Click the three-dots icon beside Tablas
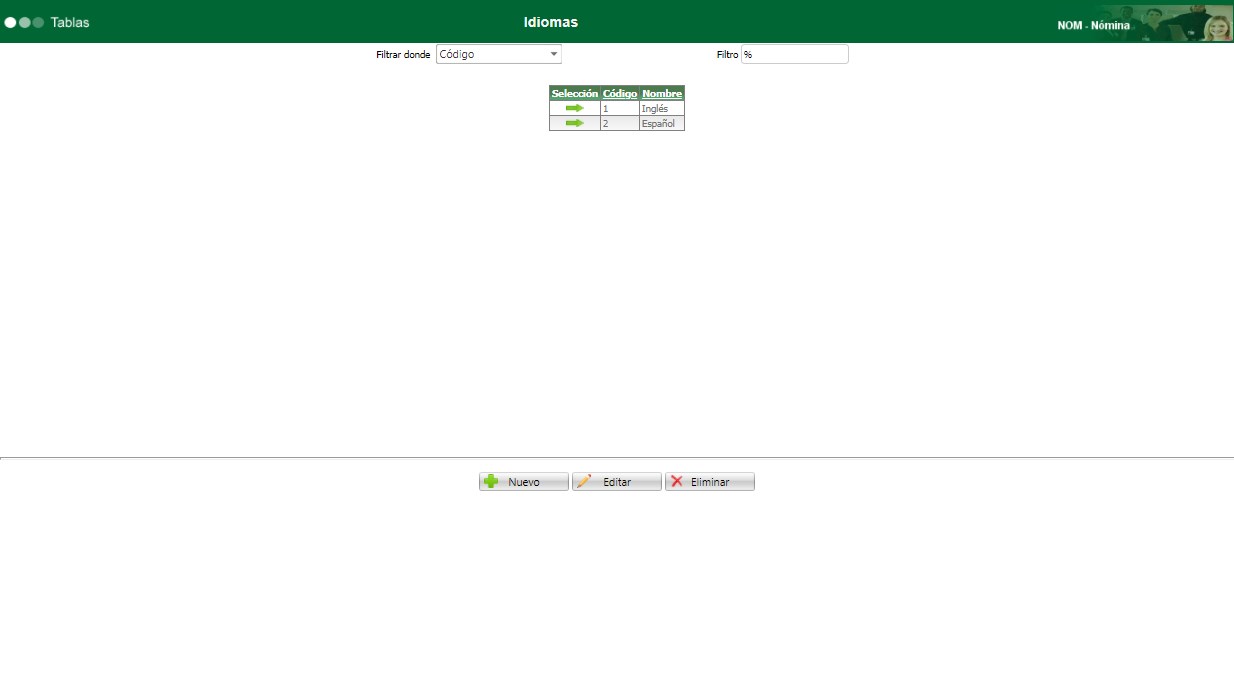The height and width of the screenshot is (698, 1234). coord(24,22)
